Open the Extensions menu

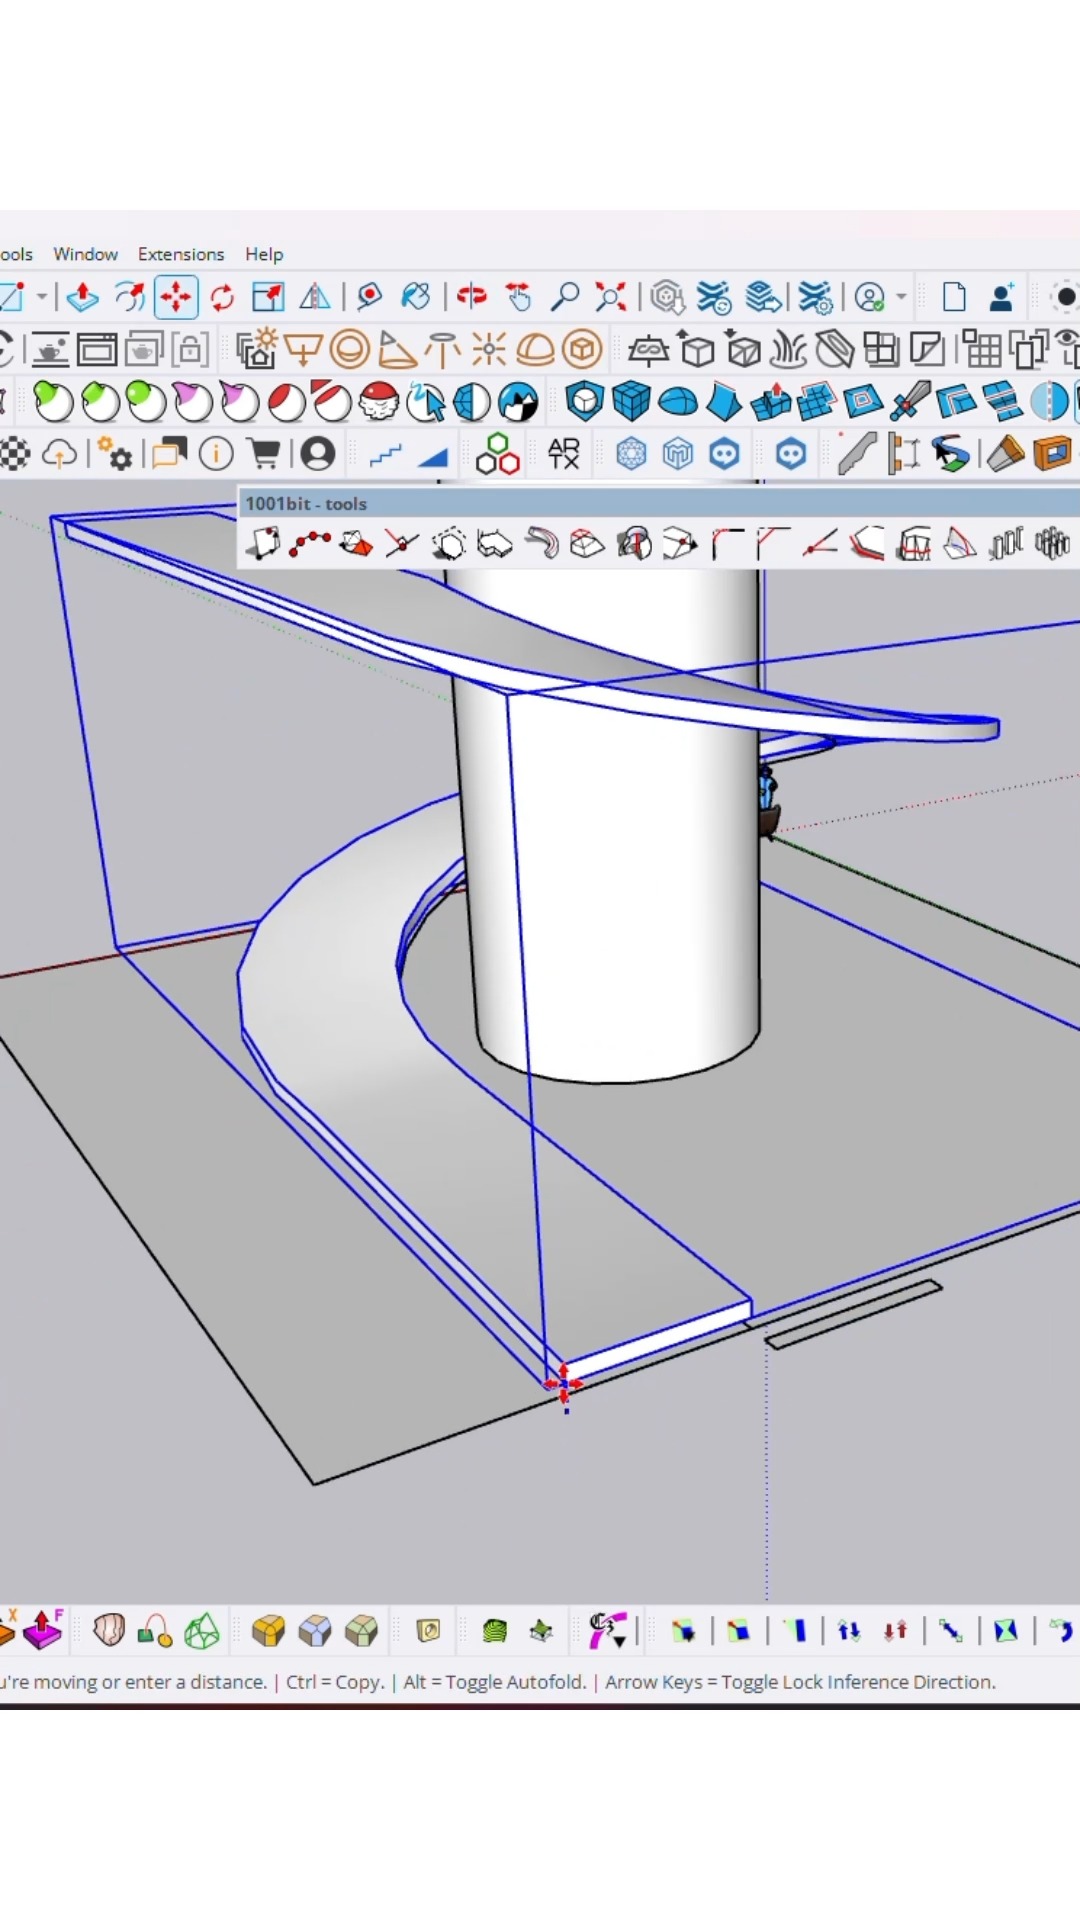click(181, 254)
